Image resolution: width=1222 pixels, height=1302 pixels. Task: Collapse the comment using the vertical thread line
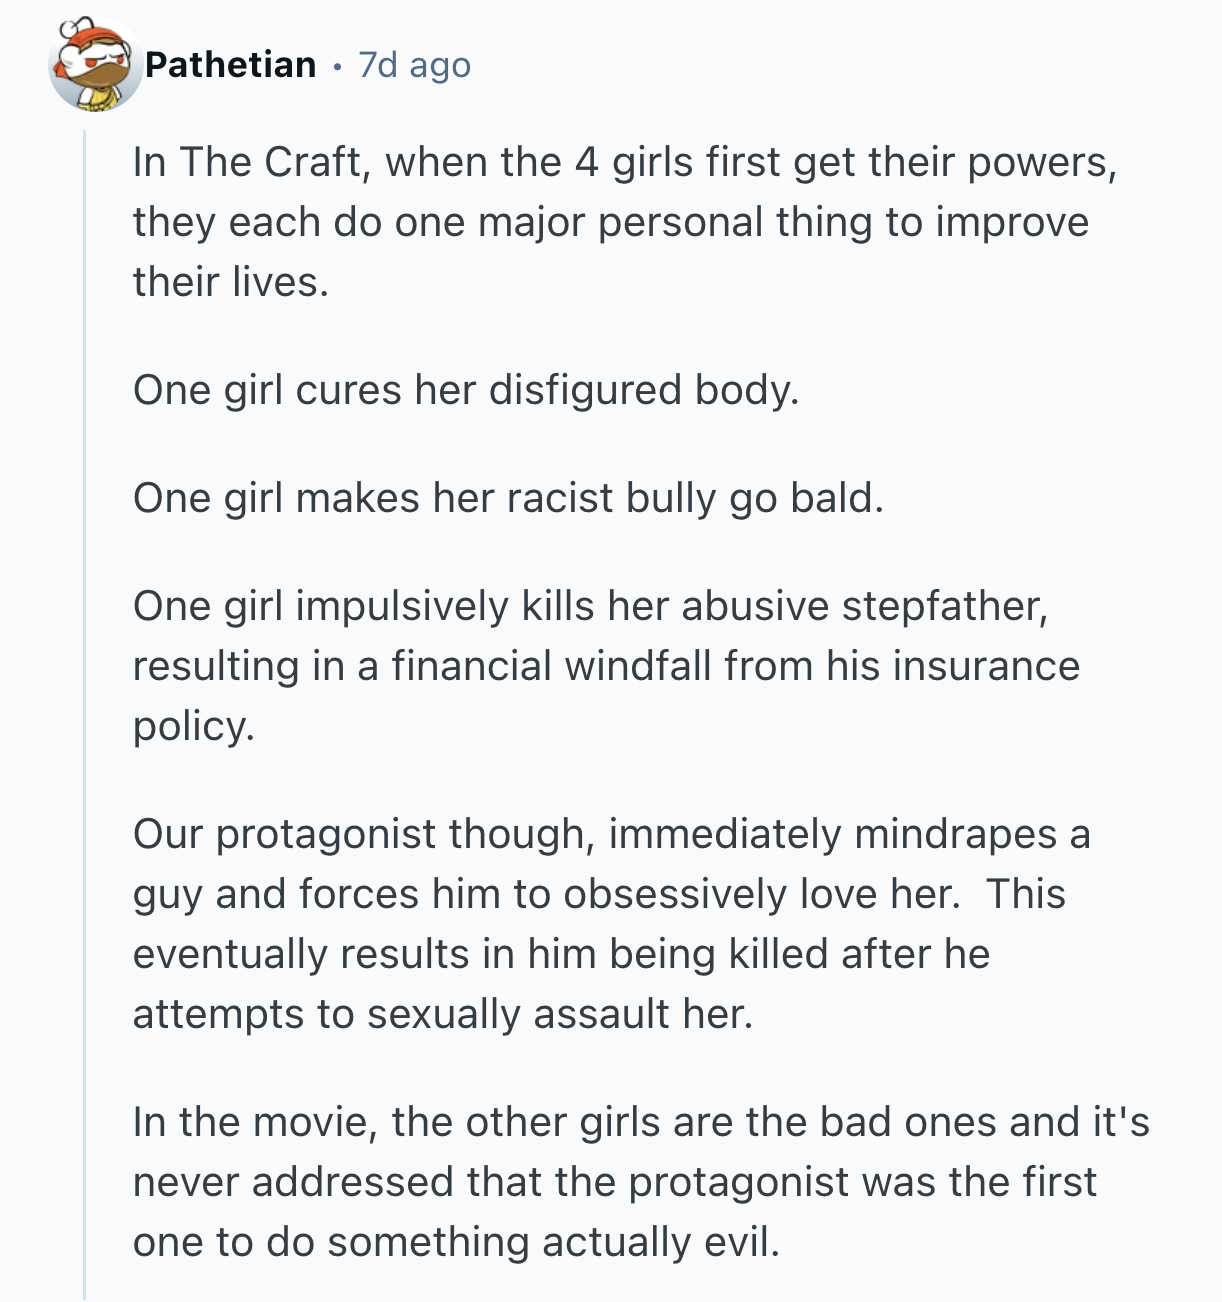coord(85,700)
